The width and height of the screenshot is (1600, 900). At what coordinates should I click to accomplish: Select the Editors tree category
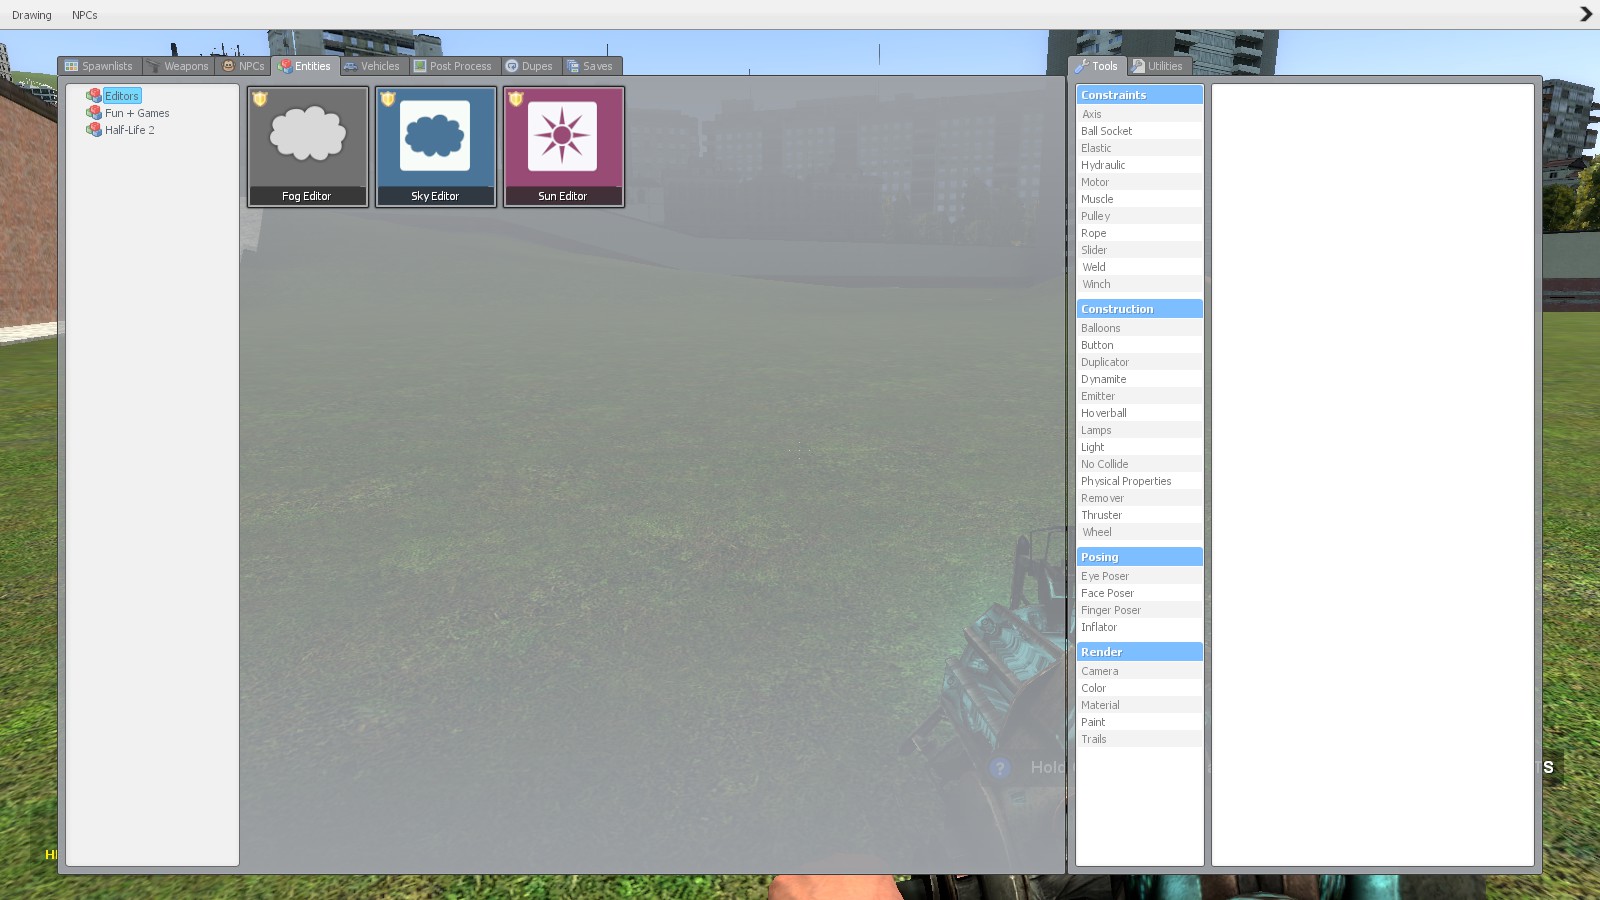click(122, 96)
